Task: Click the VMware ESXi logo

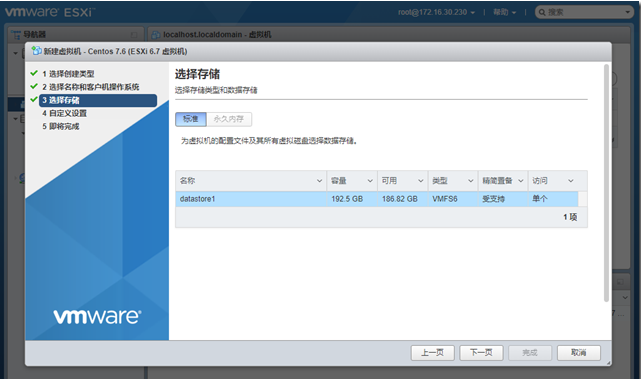Action: click(x=49, y=11)
